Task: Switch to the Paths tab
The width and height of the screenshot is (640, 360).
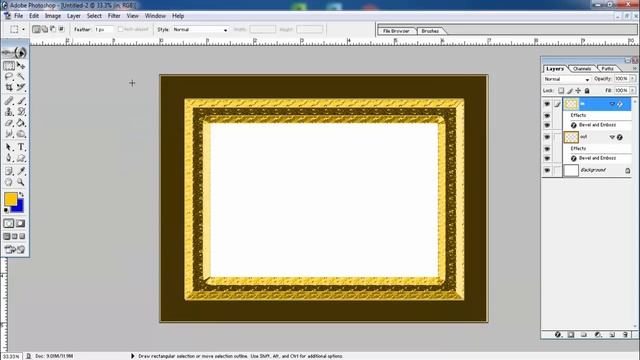Action: [x=607, y=69]
